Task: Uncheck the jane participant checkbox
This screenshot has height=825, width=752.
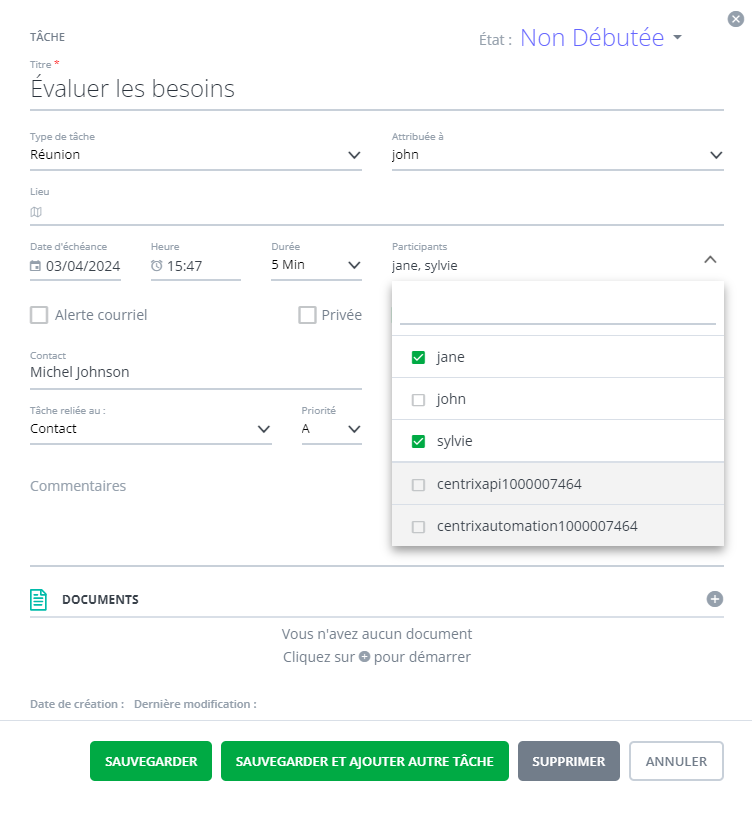Action: 418,356
